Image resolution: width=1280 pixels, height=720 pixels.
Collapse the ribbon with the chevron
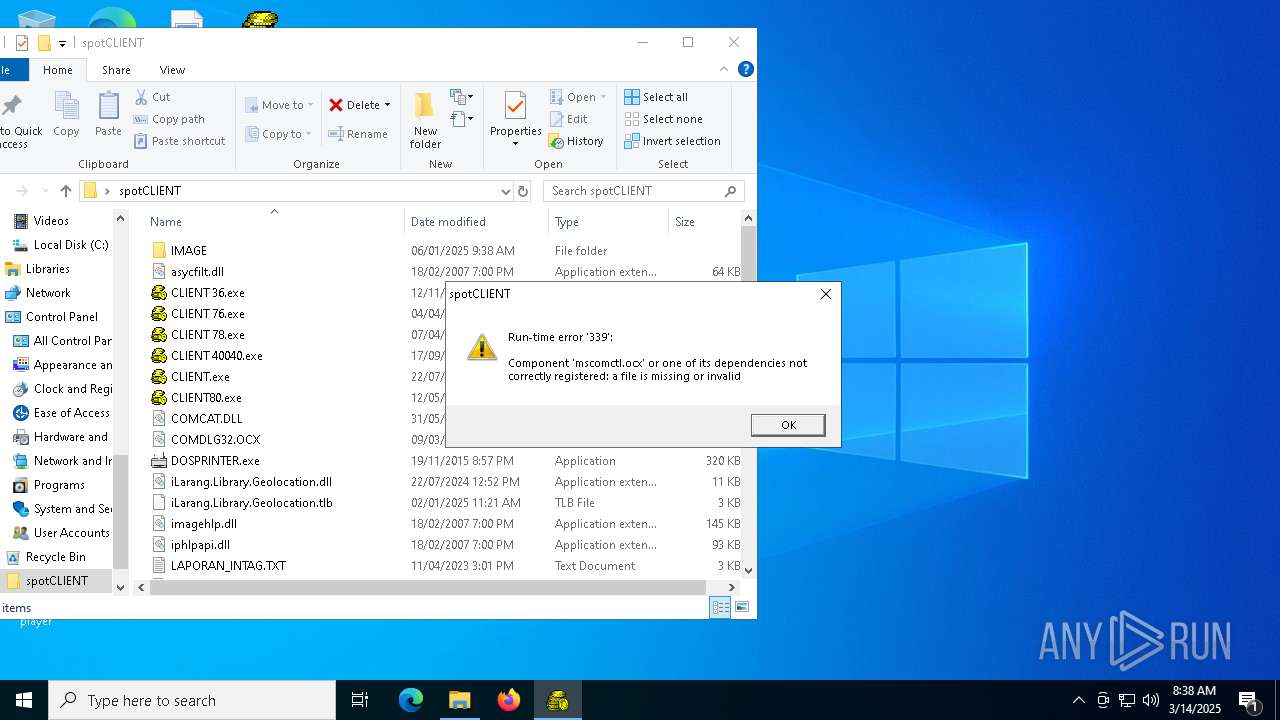point(724,69)
